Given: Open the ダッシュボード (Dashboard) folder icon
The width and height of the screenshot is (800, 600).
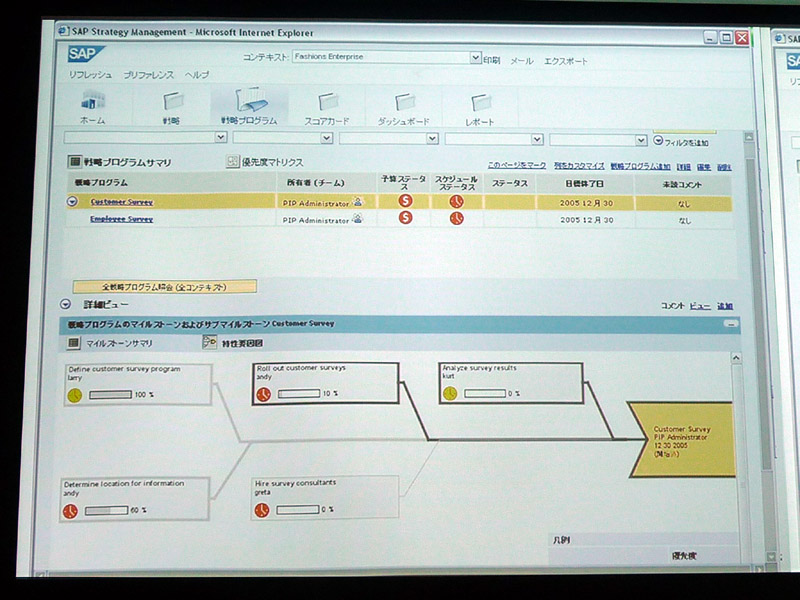Looking at the screenshot, I should tap(405, 102).
